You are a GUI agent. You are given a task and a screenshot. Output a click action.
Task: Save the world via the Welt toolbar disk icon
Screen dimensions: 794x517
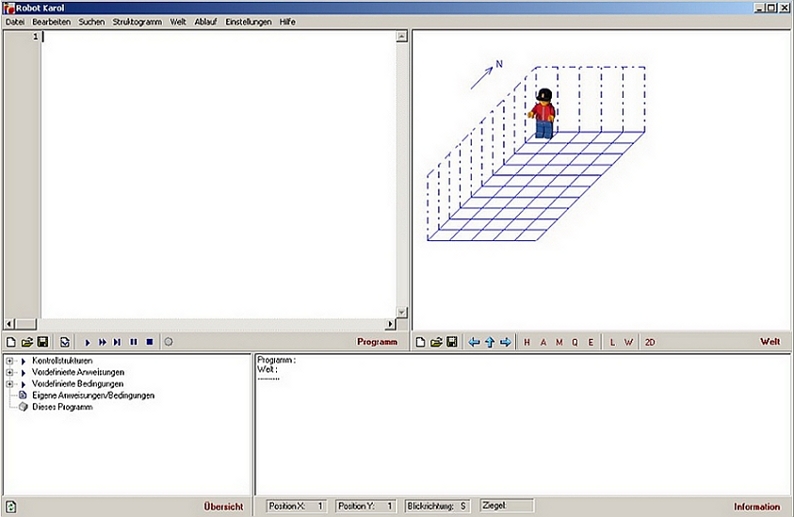point(452,342)
